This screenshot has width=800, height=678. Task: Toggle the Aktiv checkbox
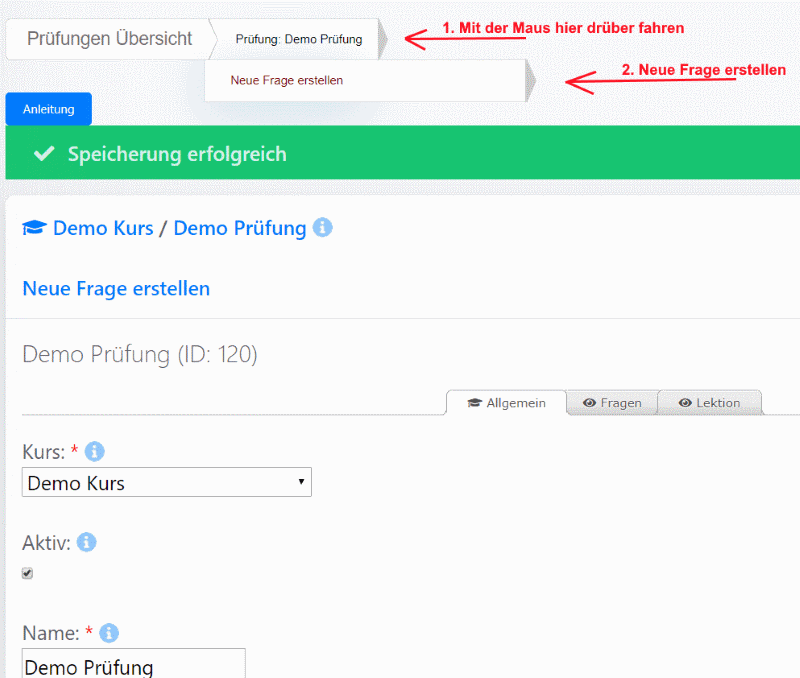(27, 573)
